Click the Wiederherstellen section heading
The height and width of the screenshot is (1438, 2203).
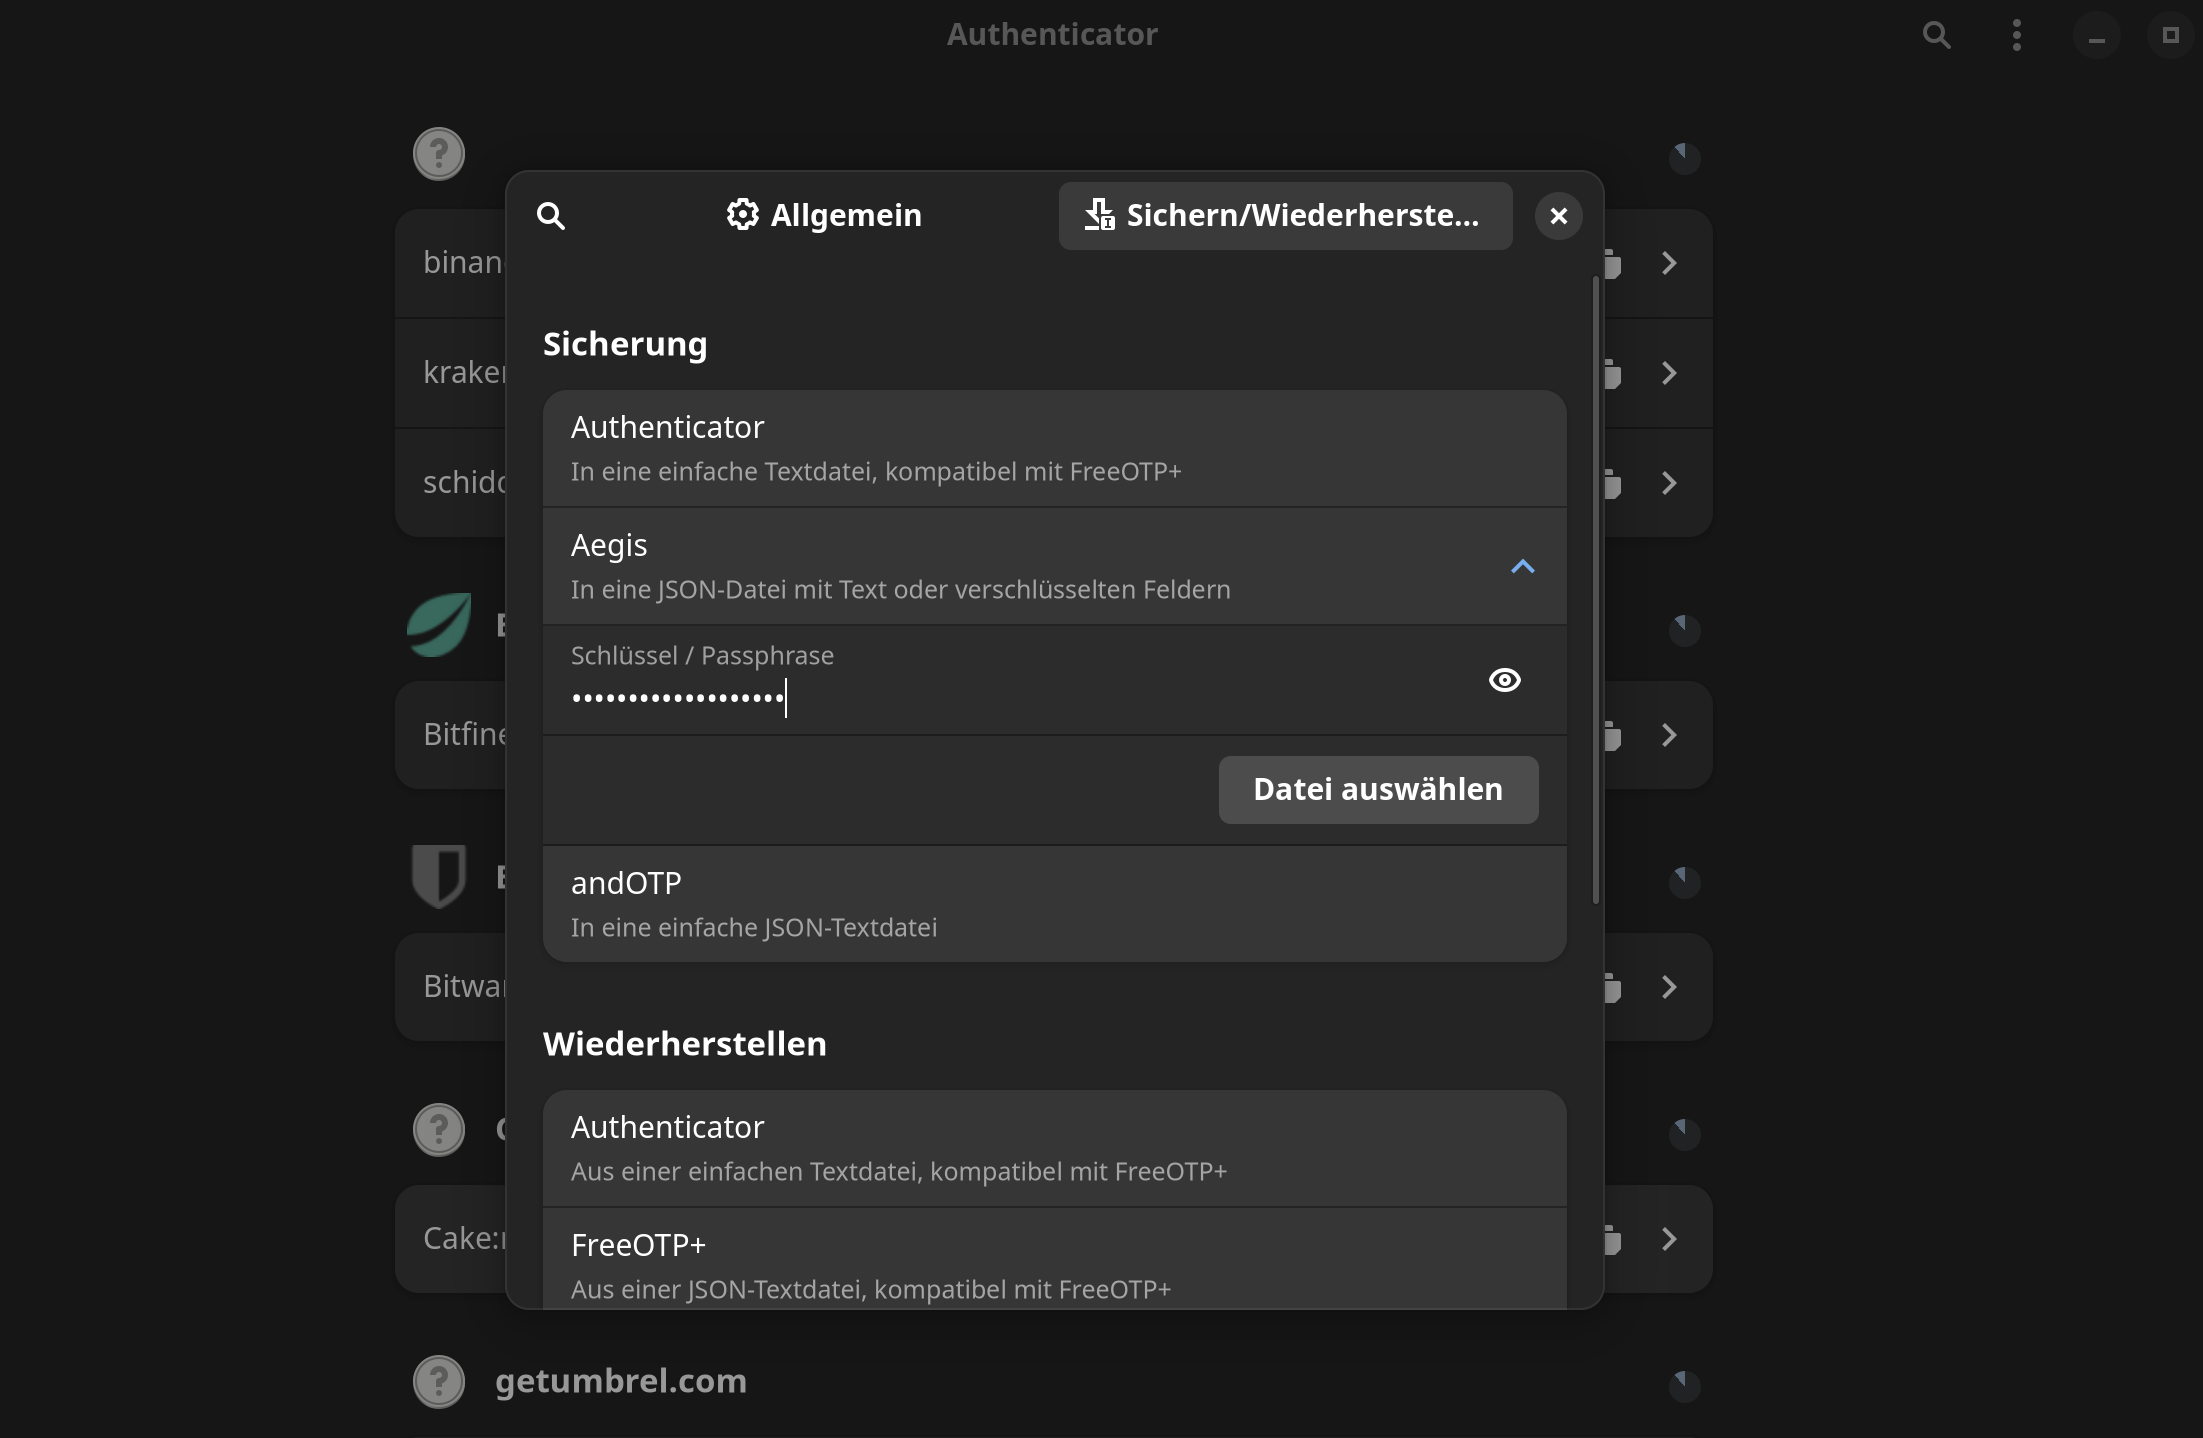685,1044
